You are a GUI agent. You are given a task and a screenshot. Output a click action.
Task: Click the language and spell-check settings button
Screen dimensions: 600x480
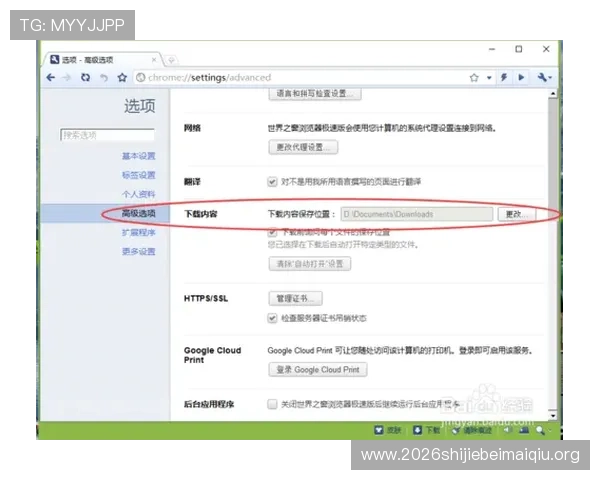315,94
